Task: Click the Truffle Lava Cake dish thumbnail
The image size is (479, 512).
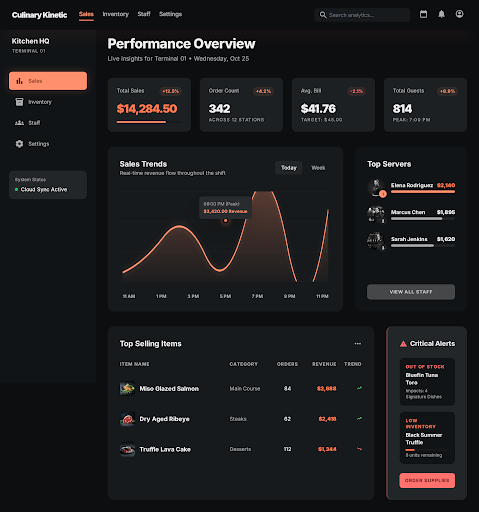Action: [x=127, y=449]
